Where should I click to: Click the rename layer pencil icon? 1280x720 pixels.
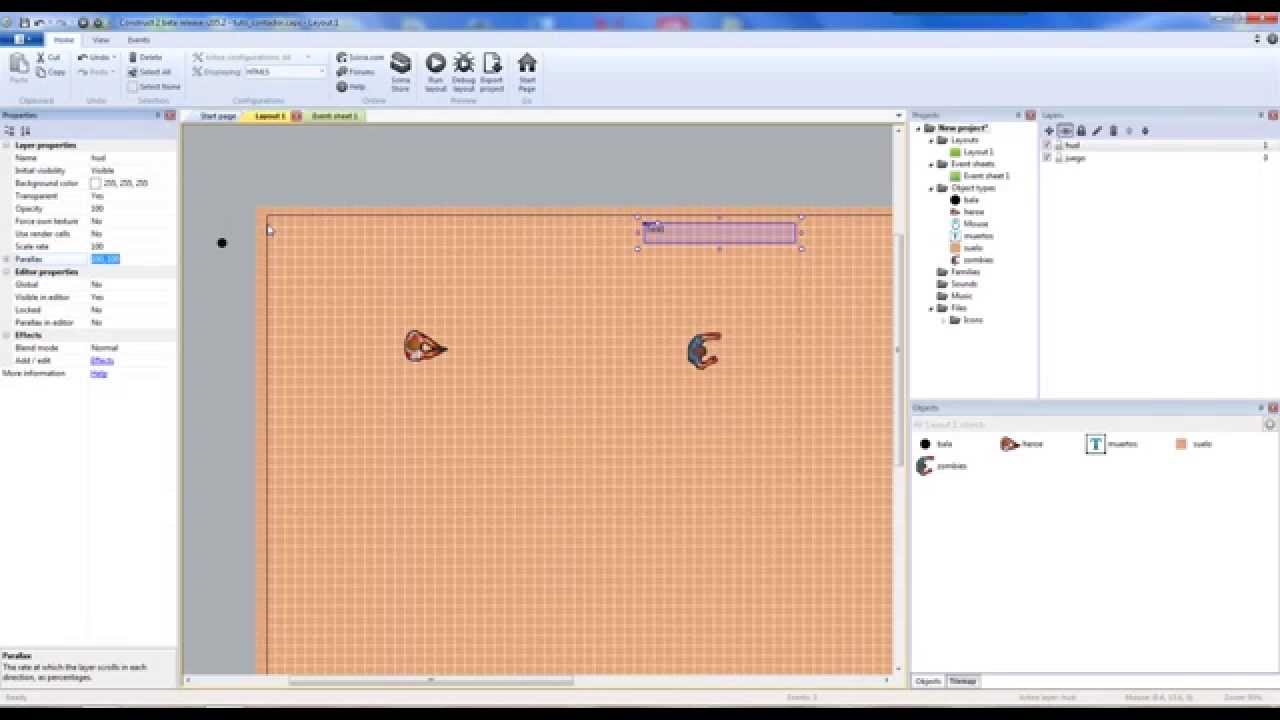coord(1097,131)
